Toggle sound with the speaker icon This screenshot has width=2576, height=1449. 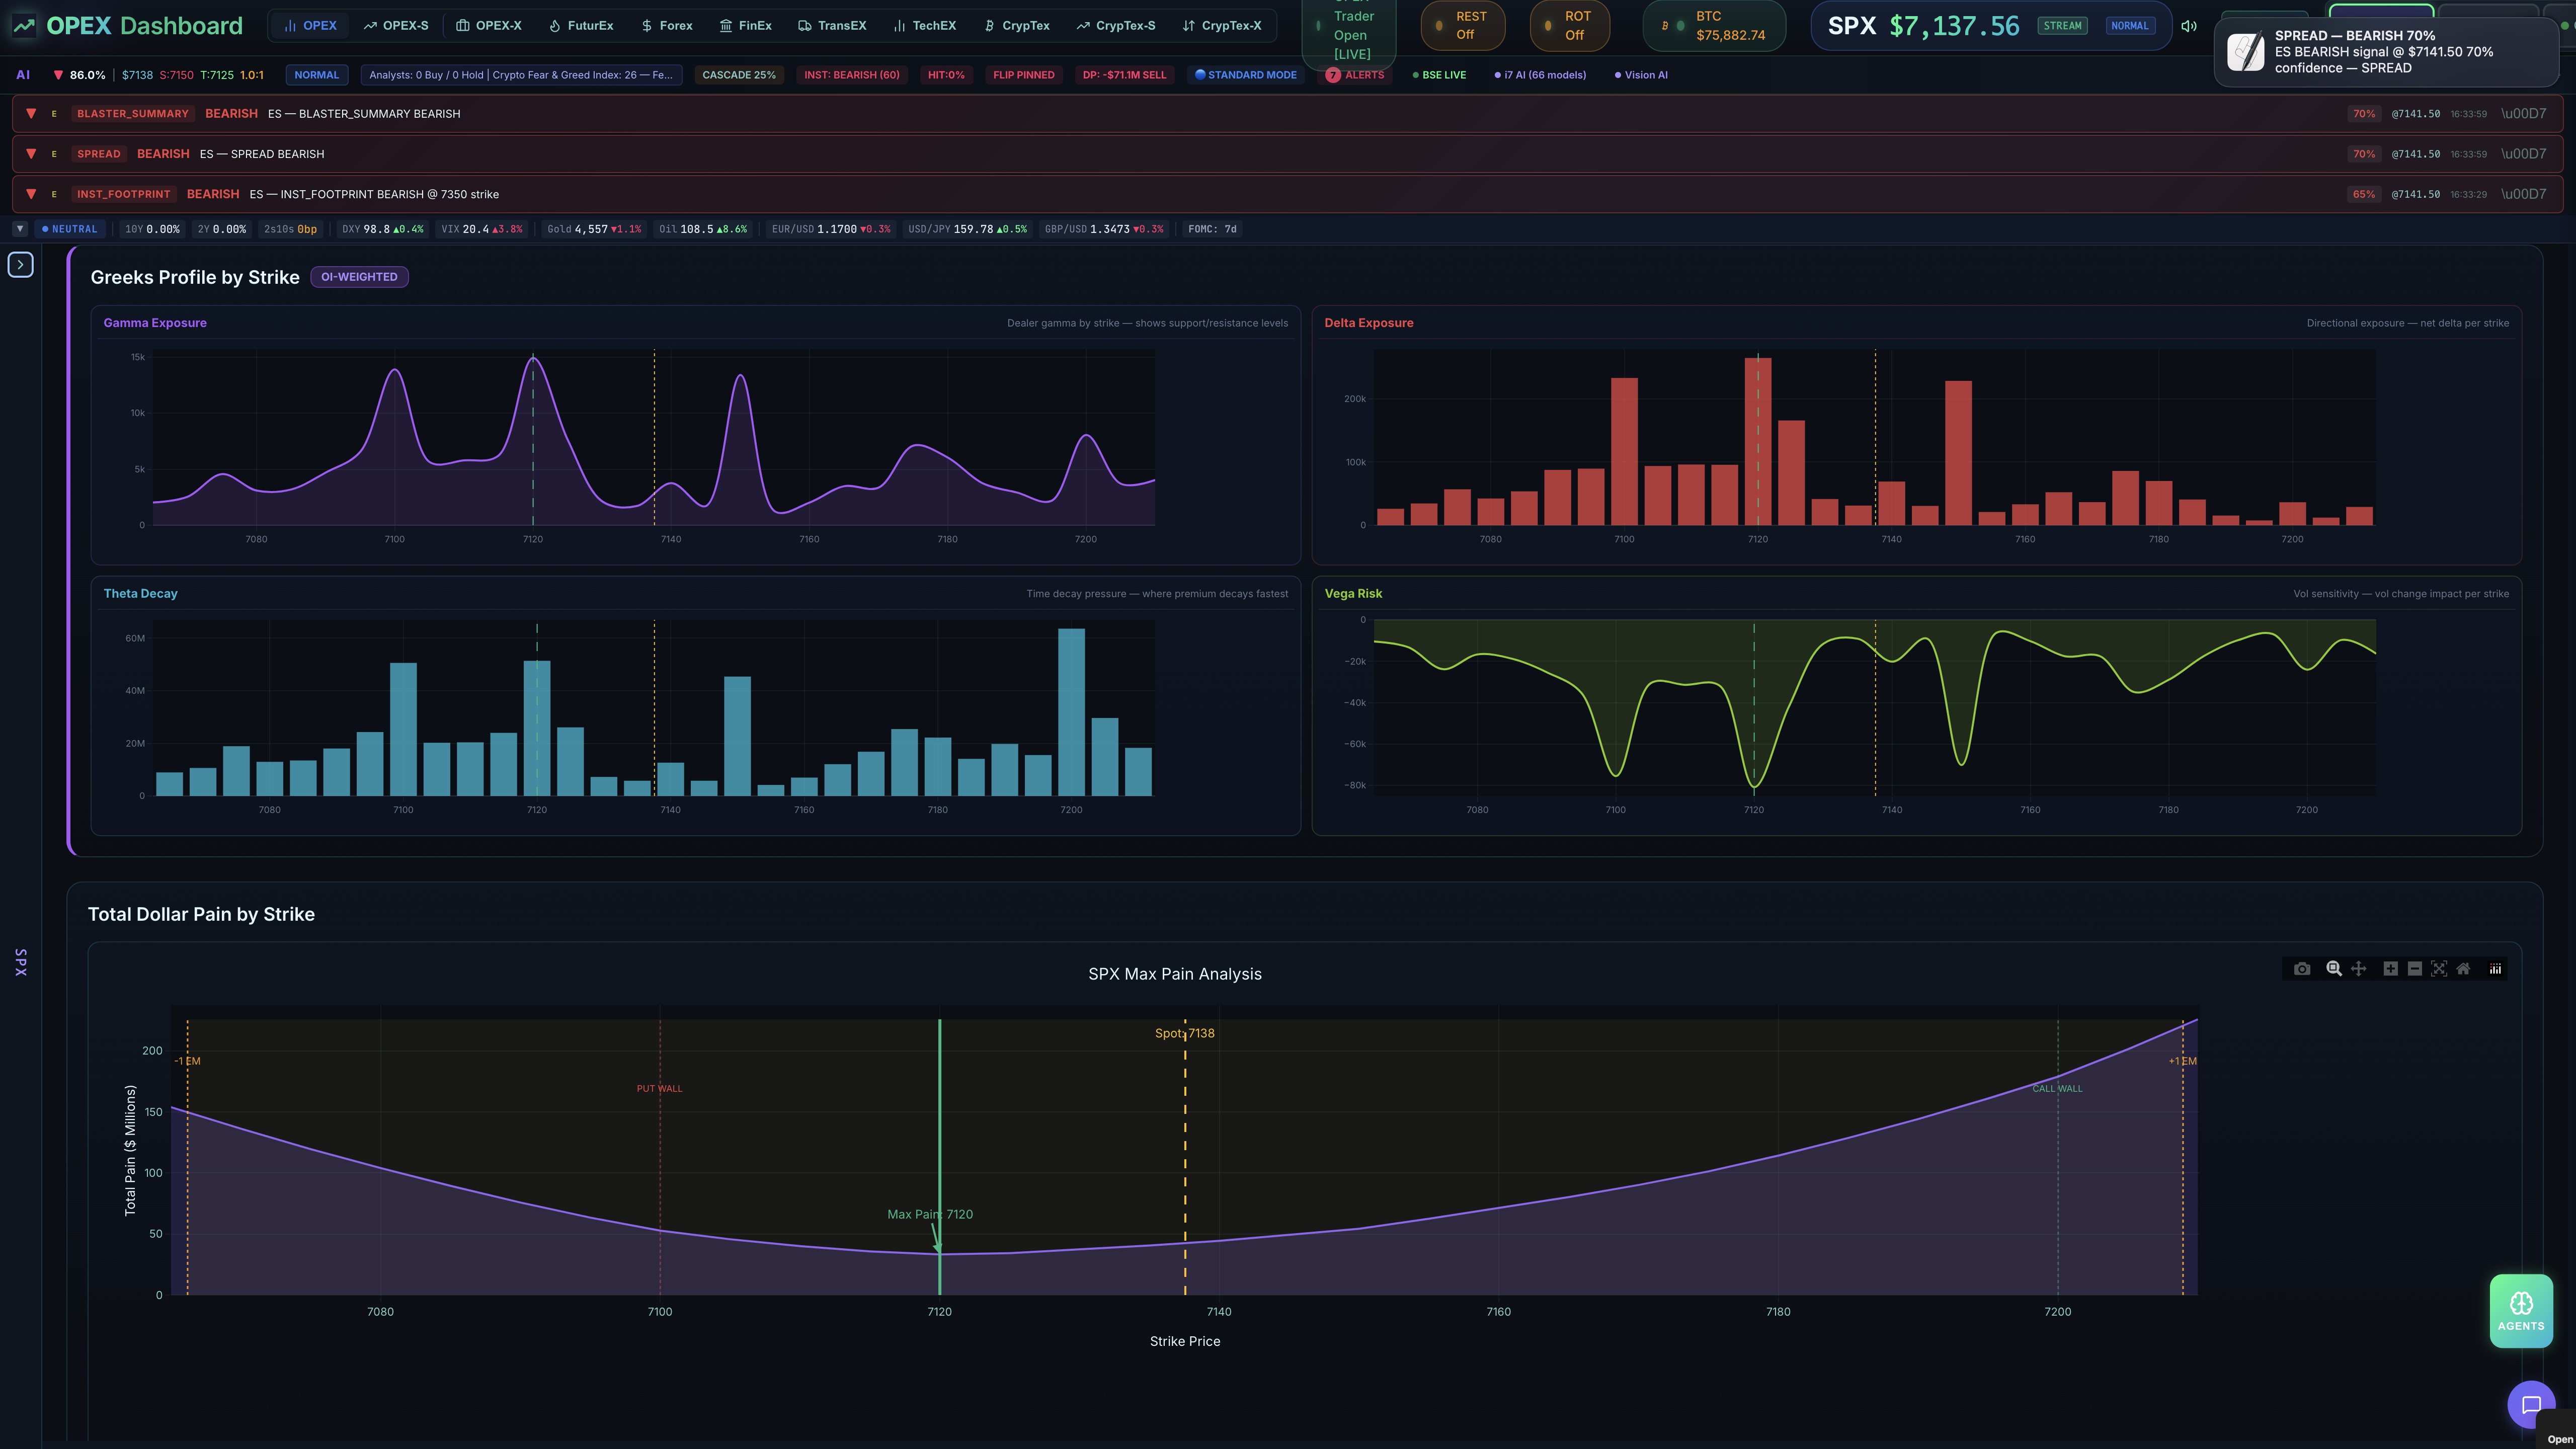2189,26
